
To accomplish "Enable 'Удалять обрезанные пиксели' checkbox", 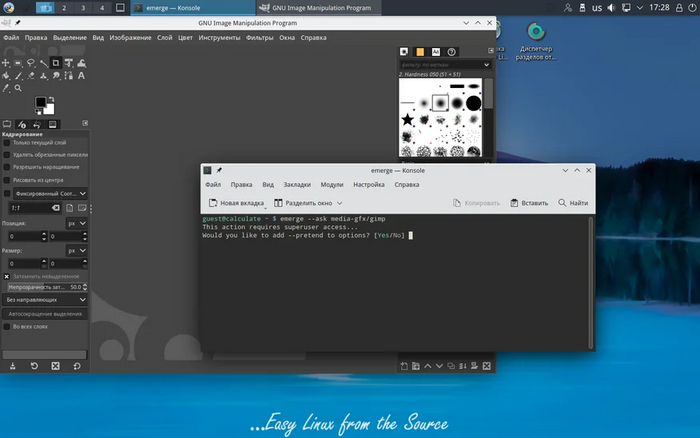I will pyautogui.click(x=7, y=155).
